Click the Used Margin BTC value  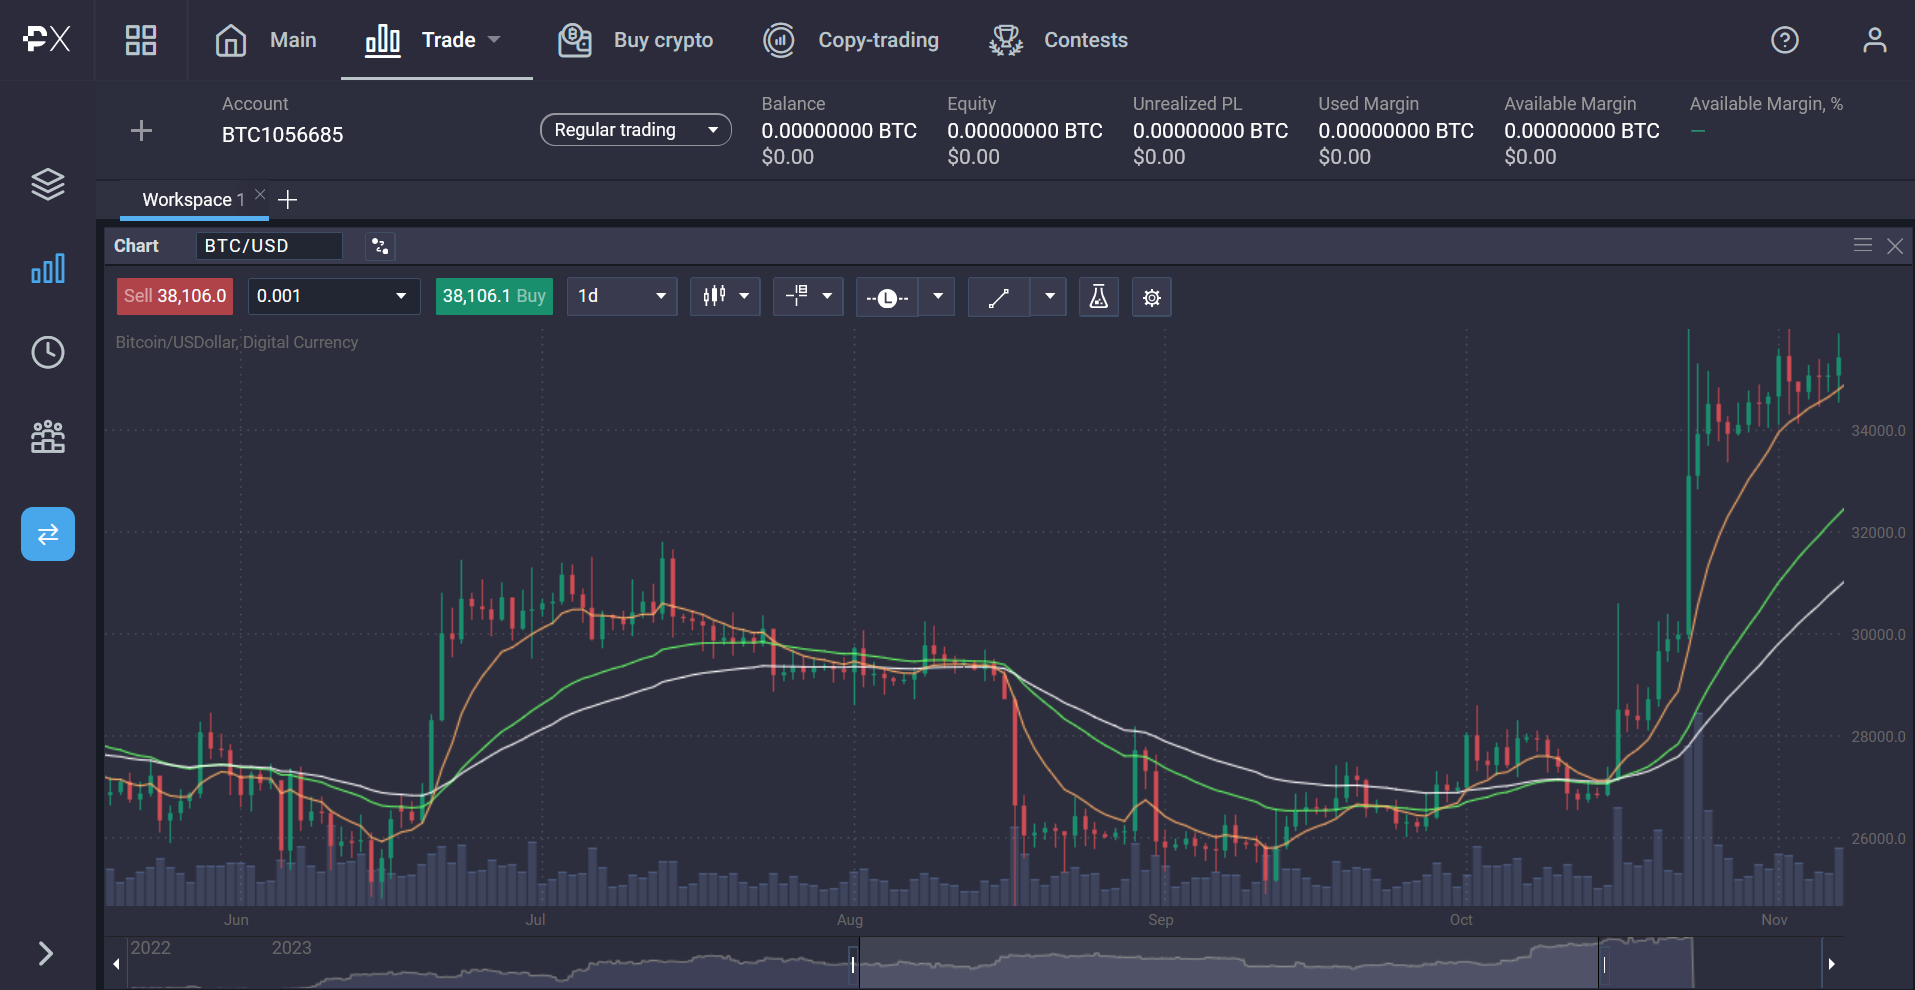1396,131
